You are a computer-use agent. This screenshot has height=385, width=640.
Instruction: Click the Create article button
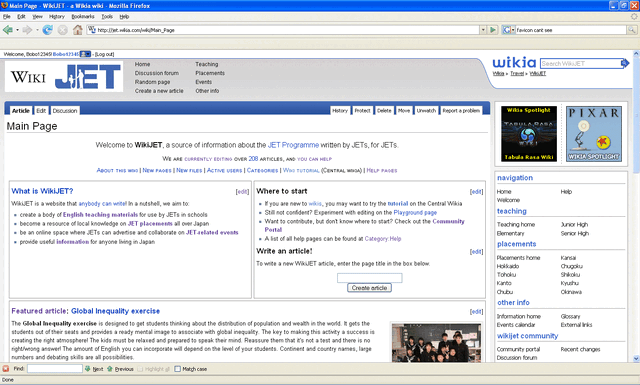[x=369, y=288]
